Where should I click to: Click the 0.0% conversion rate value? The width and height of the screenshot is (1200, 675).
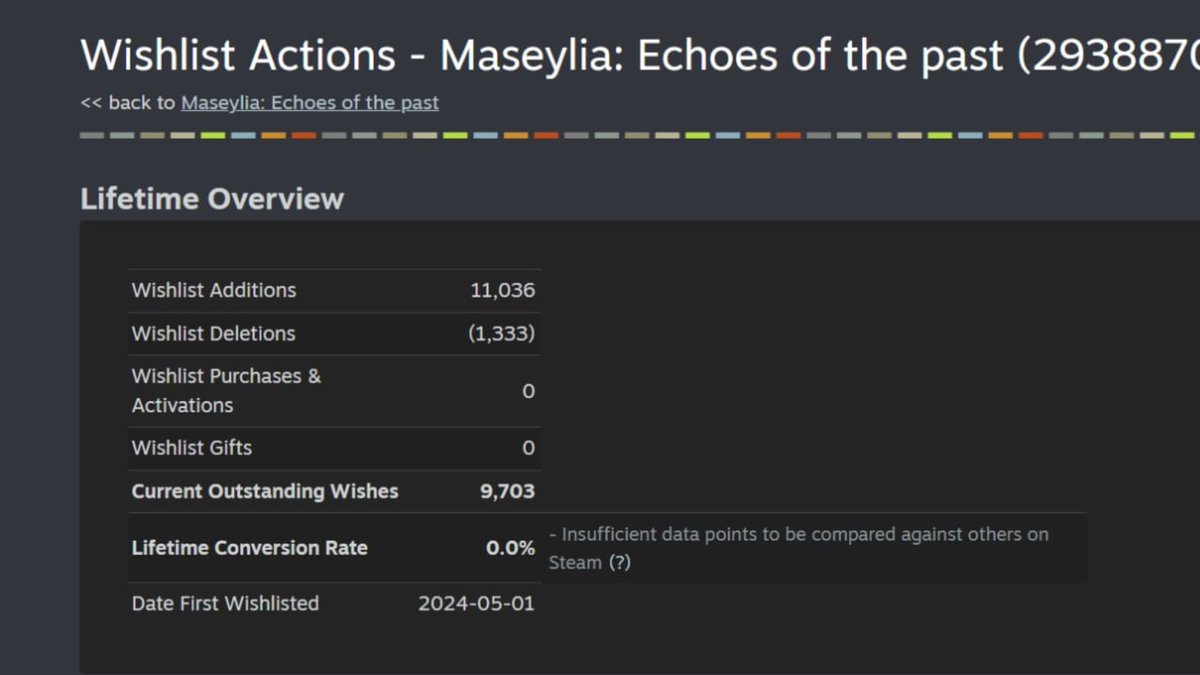pyautogui.click(x=511, y=548)
